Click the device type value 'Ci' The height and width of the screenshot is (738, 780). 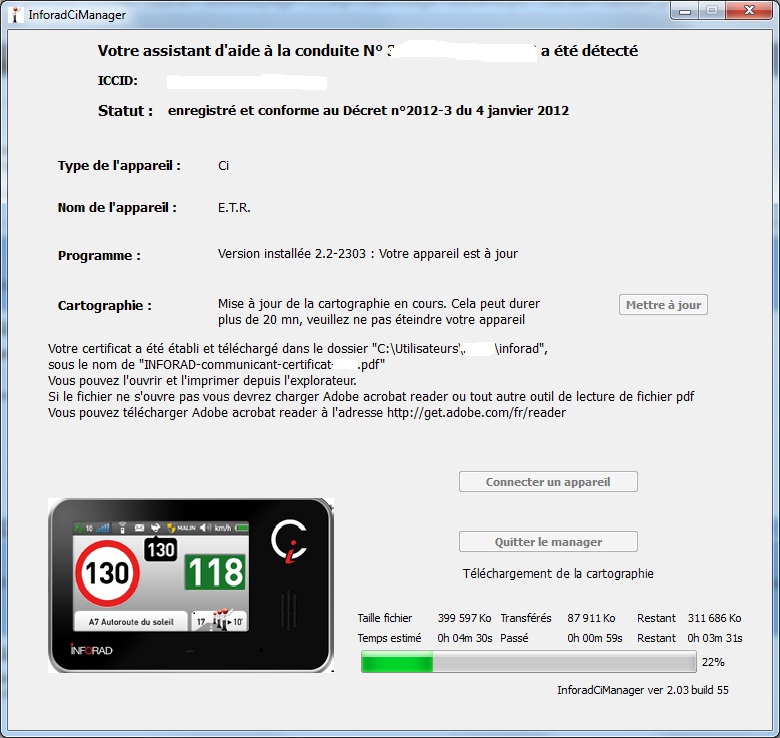(x=223, y=166)
